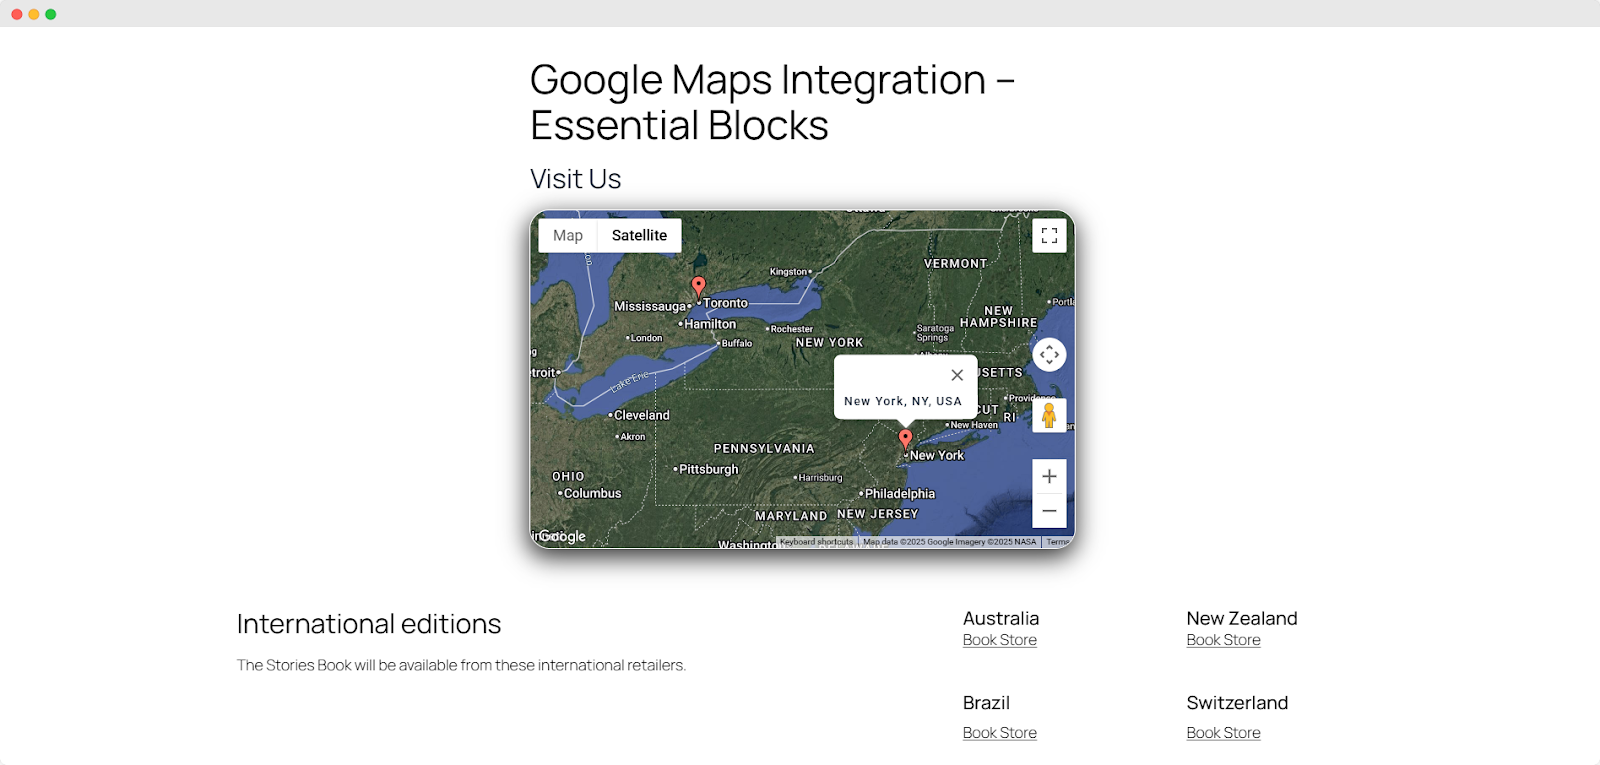This screenshot has width=1600, height=765.
Task: Open New Zealand Book Store link
Action: tap(1223, 640)
